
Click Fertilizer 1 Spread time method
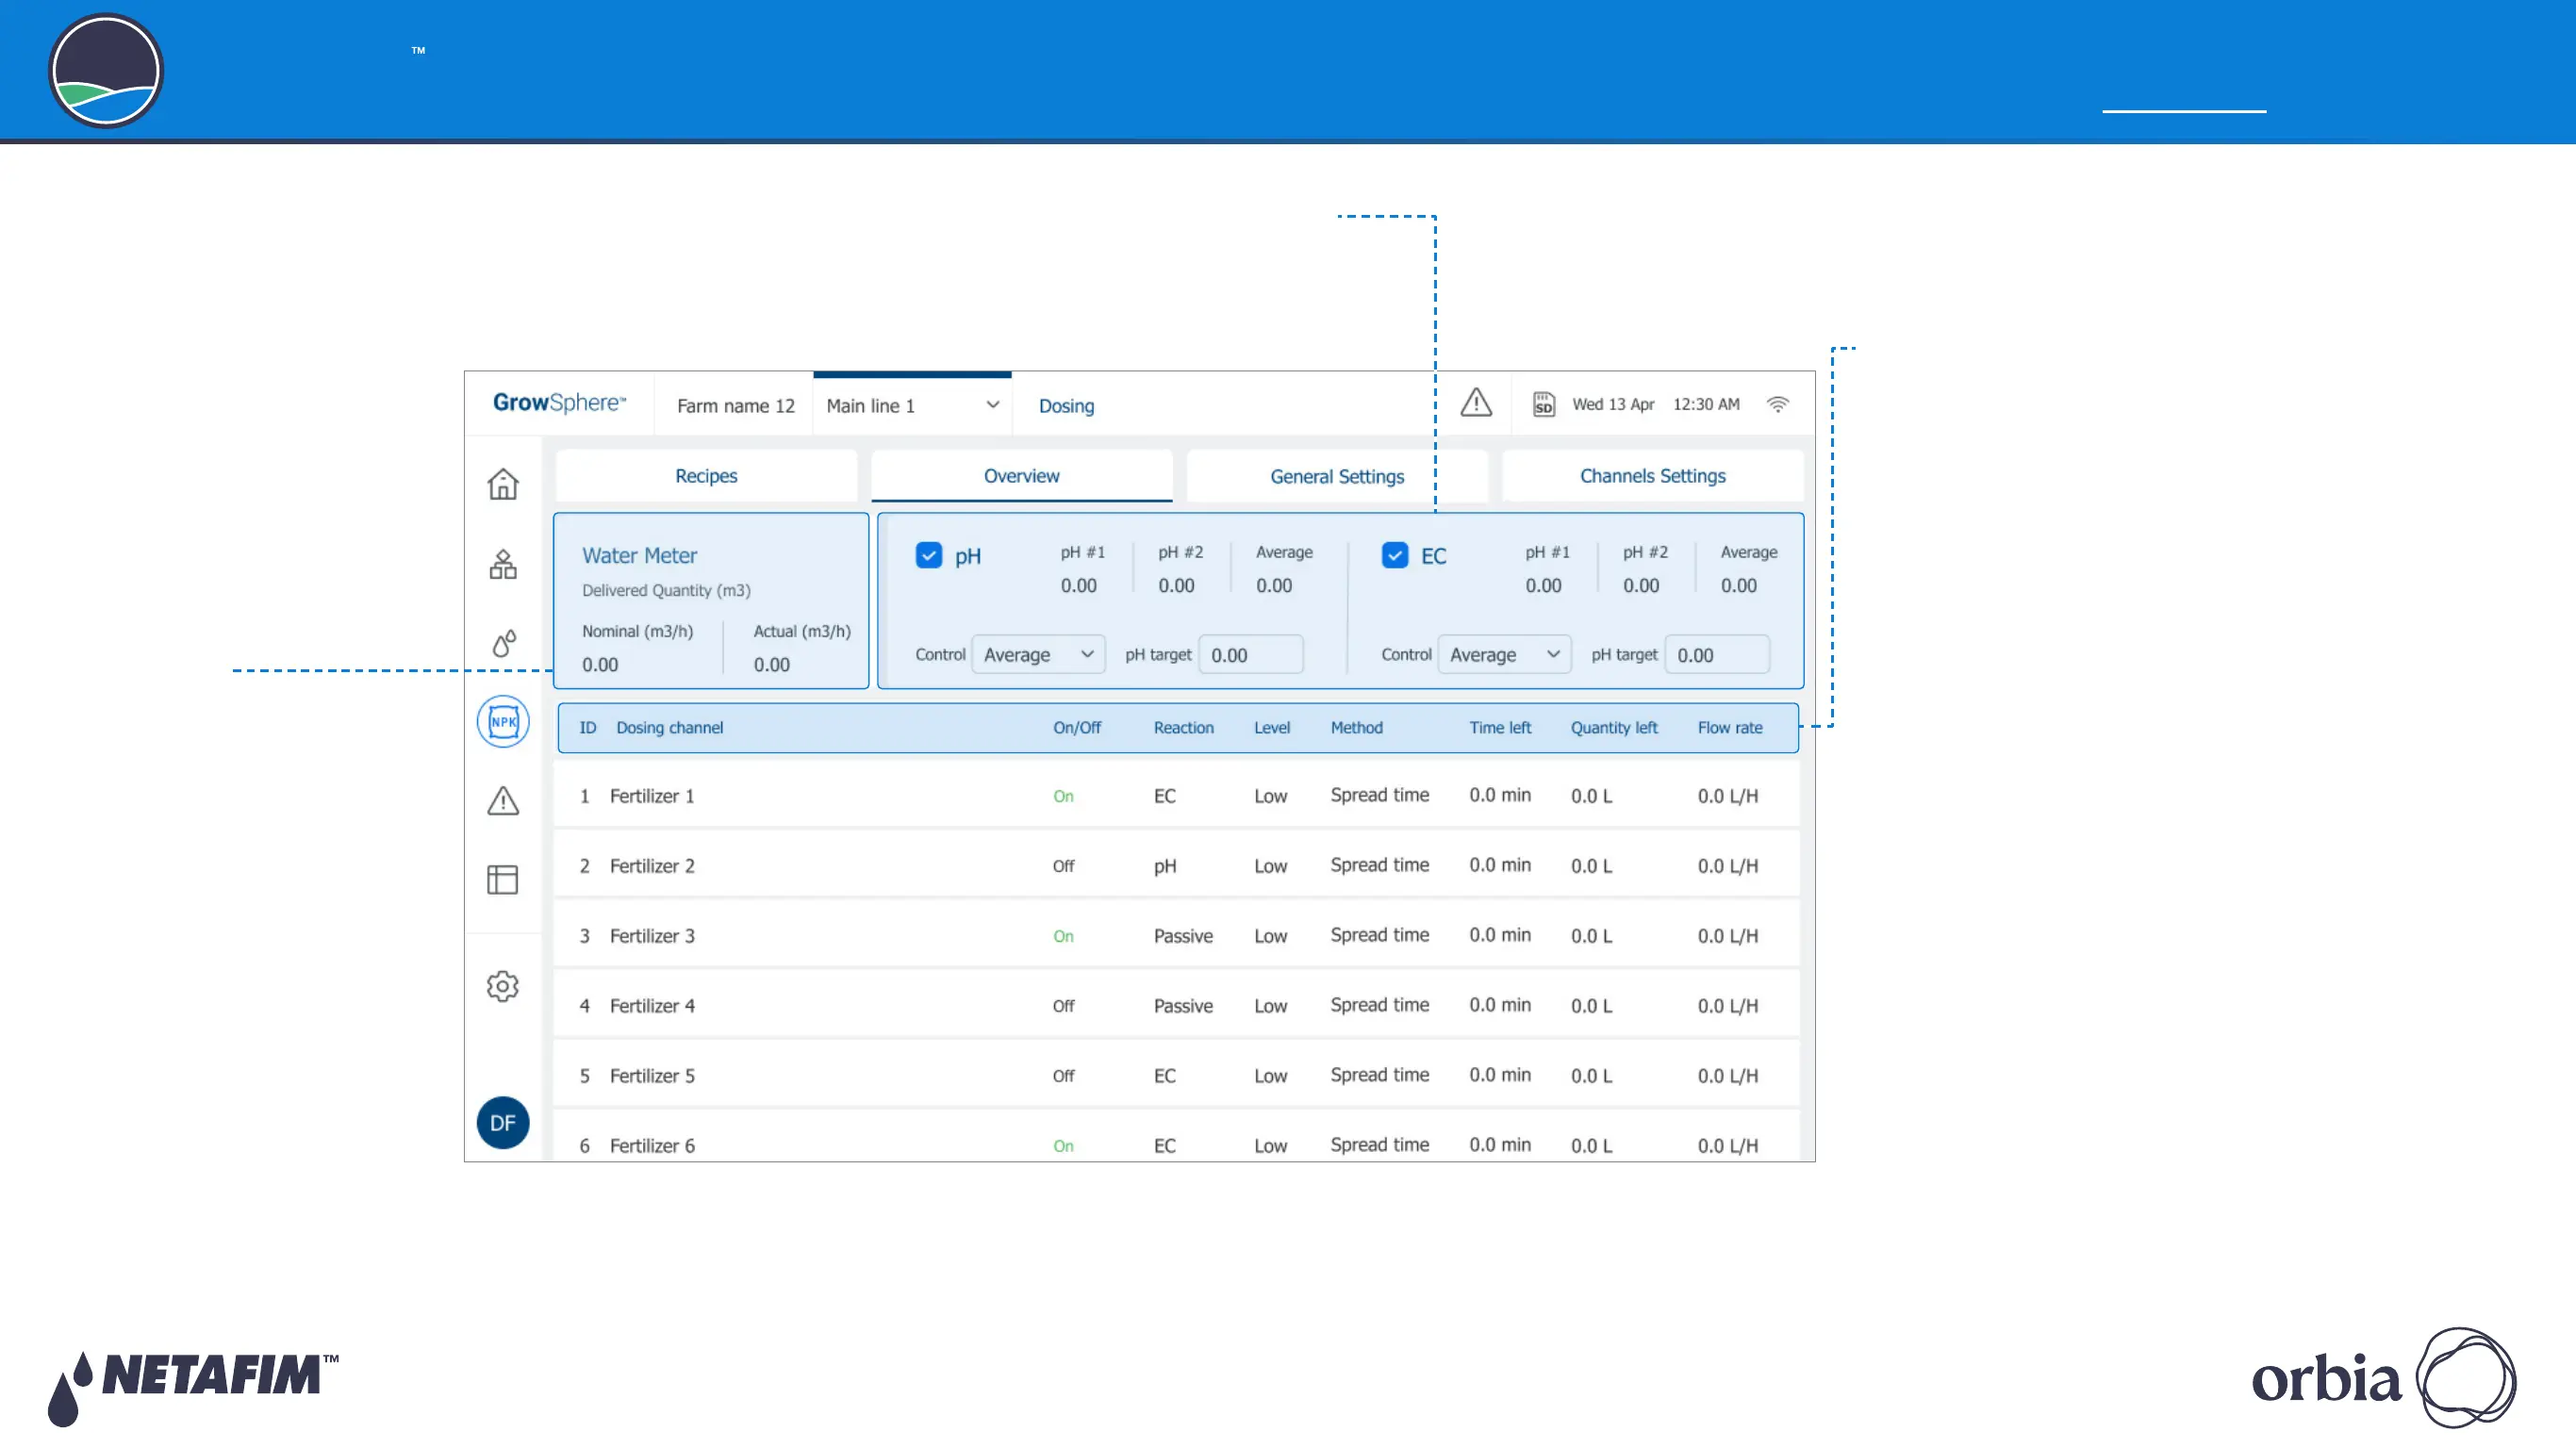point(1380,795)
